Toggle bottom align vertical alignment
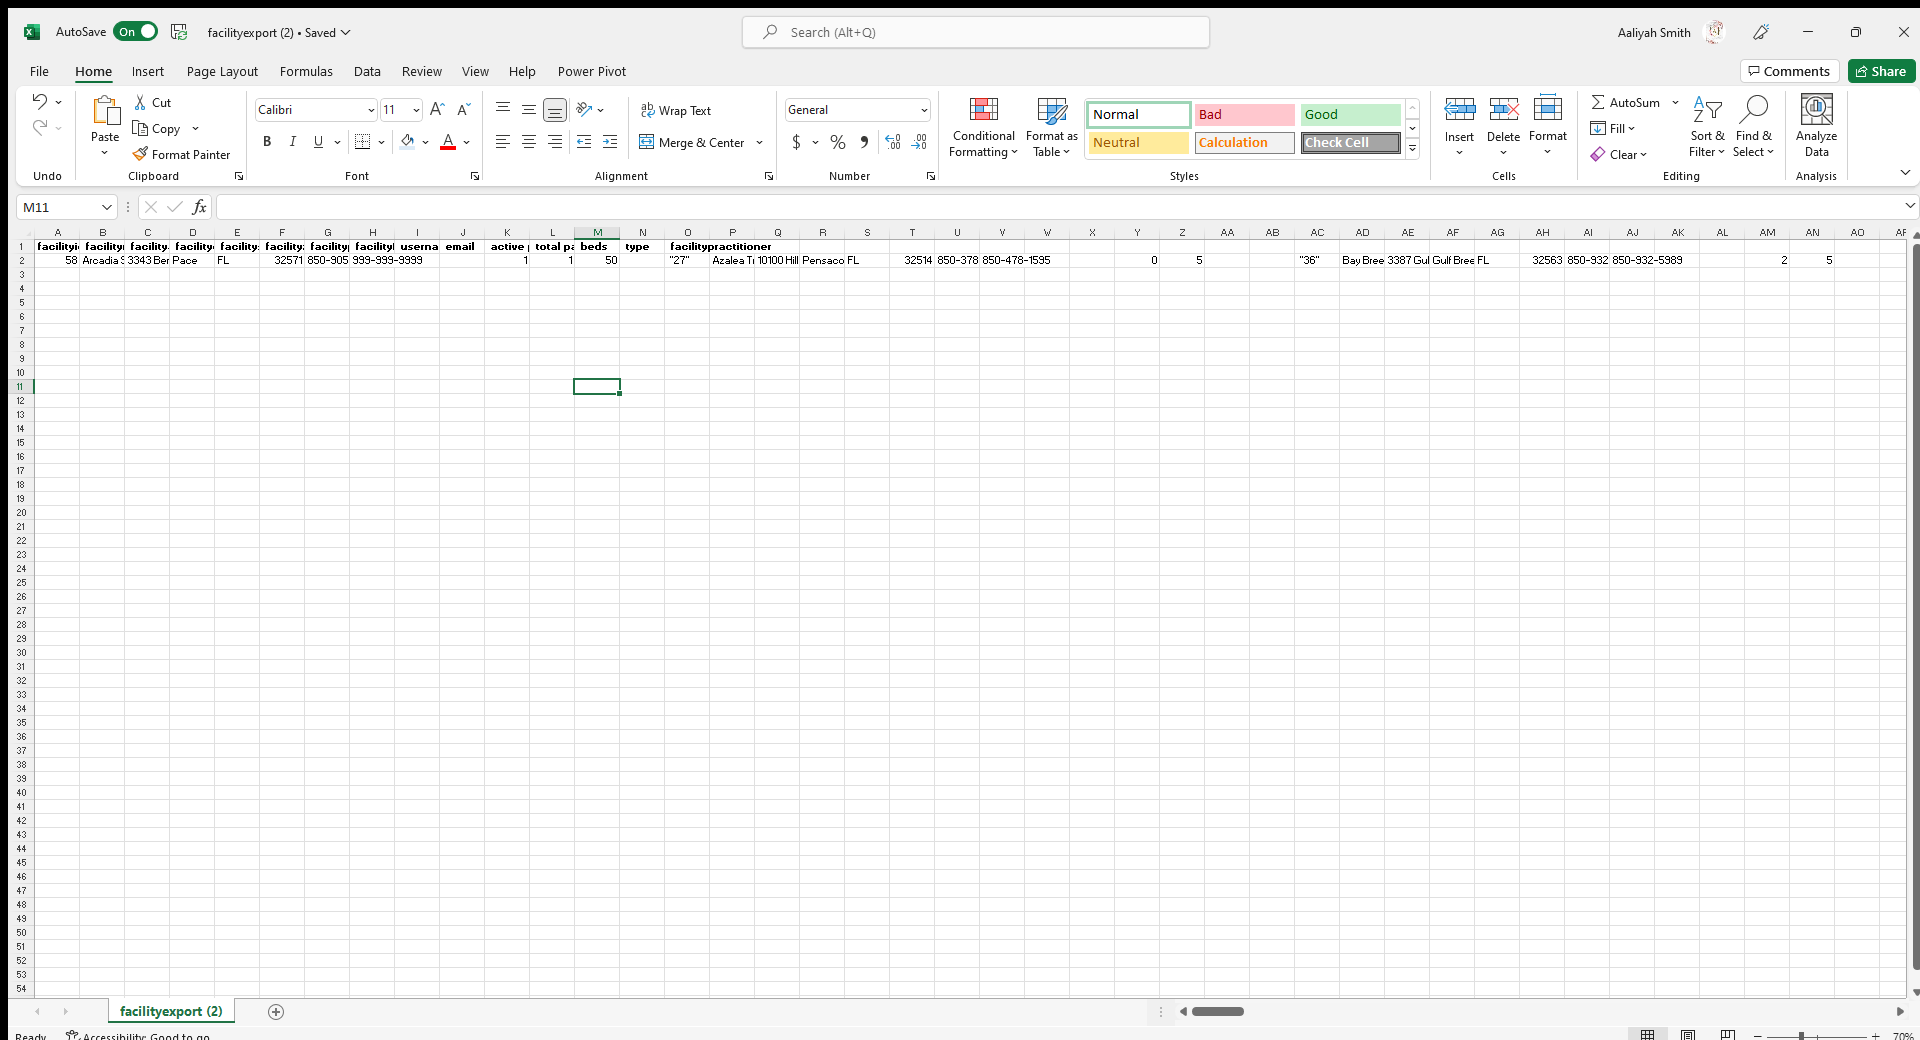Image resolution: width=1920 pixels, height=1040 pixels. tap(555, 110)
